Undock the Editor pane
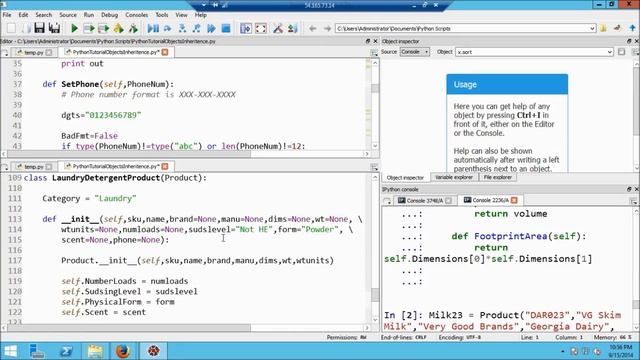Screen dimensions: 640x360 coord(368,41)
